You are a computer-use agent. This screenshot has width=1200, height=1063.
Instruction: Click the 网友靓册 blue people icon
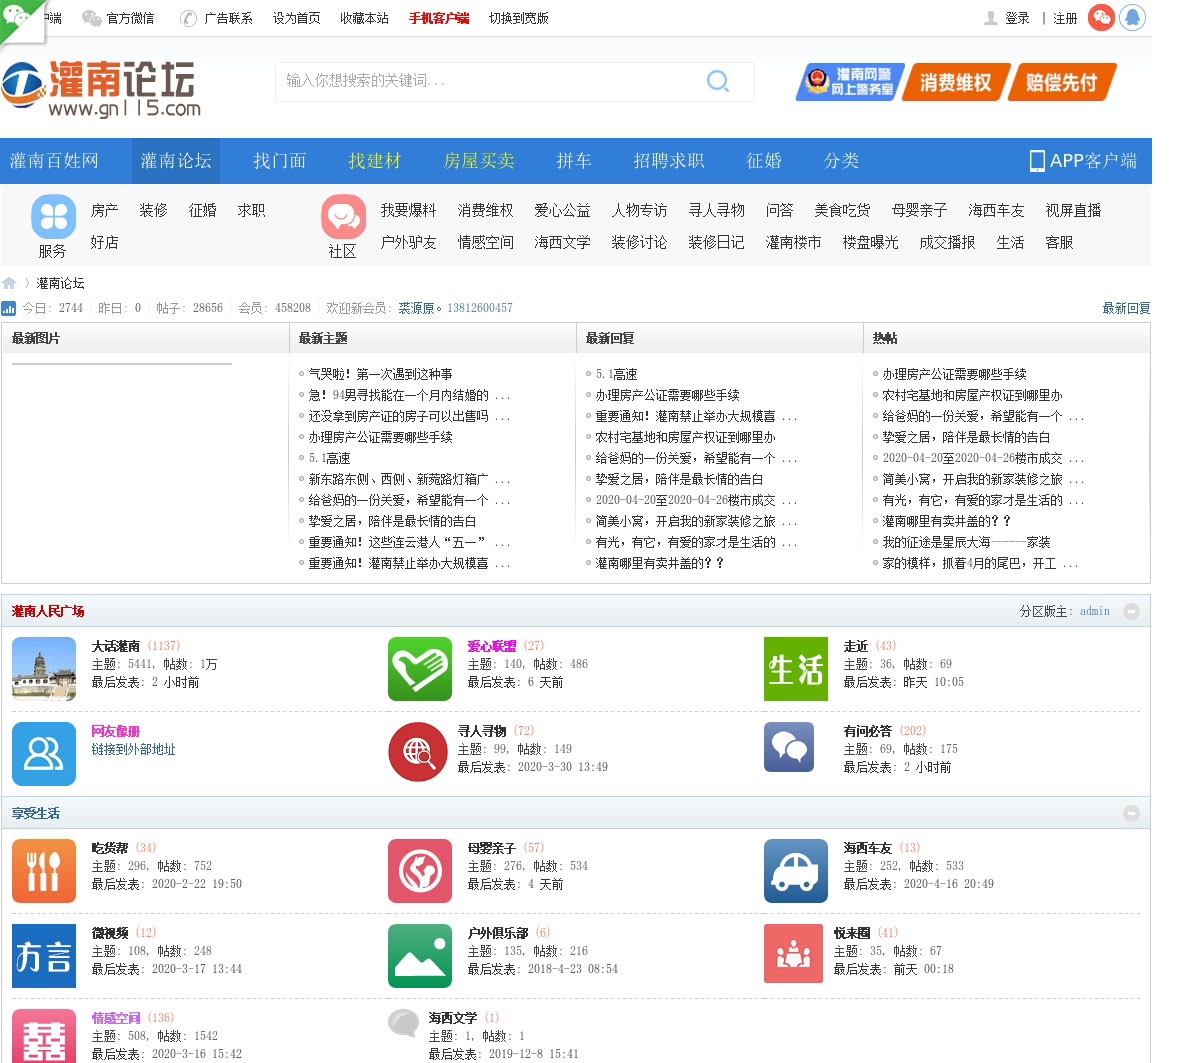point(43,754)
